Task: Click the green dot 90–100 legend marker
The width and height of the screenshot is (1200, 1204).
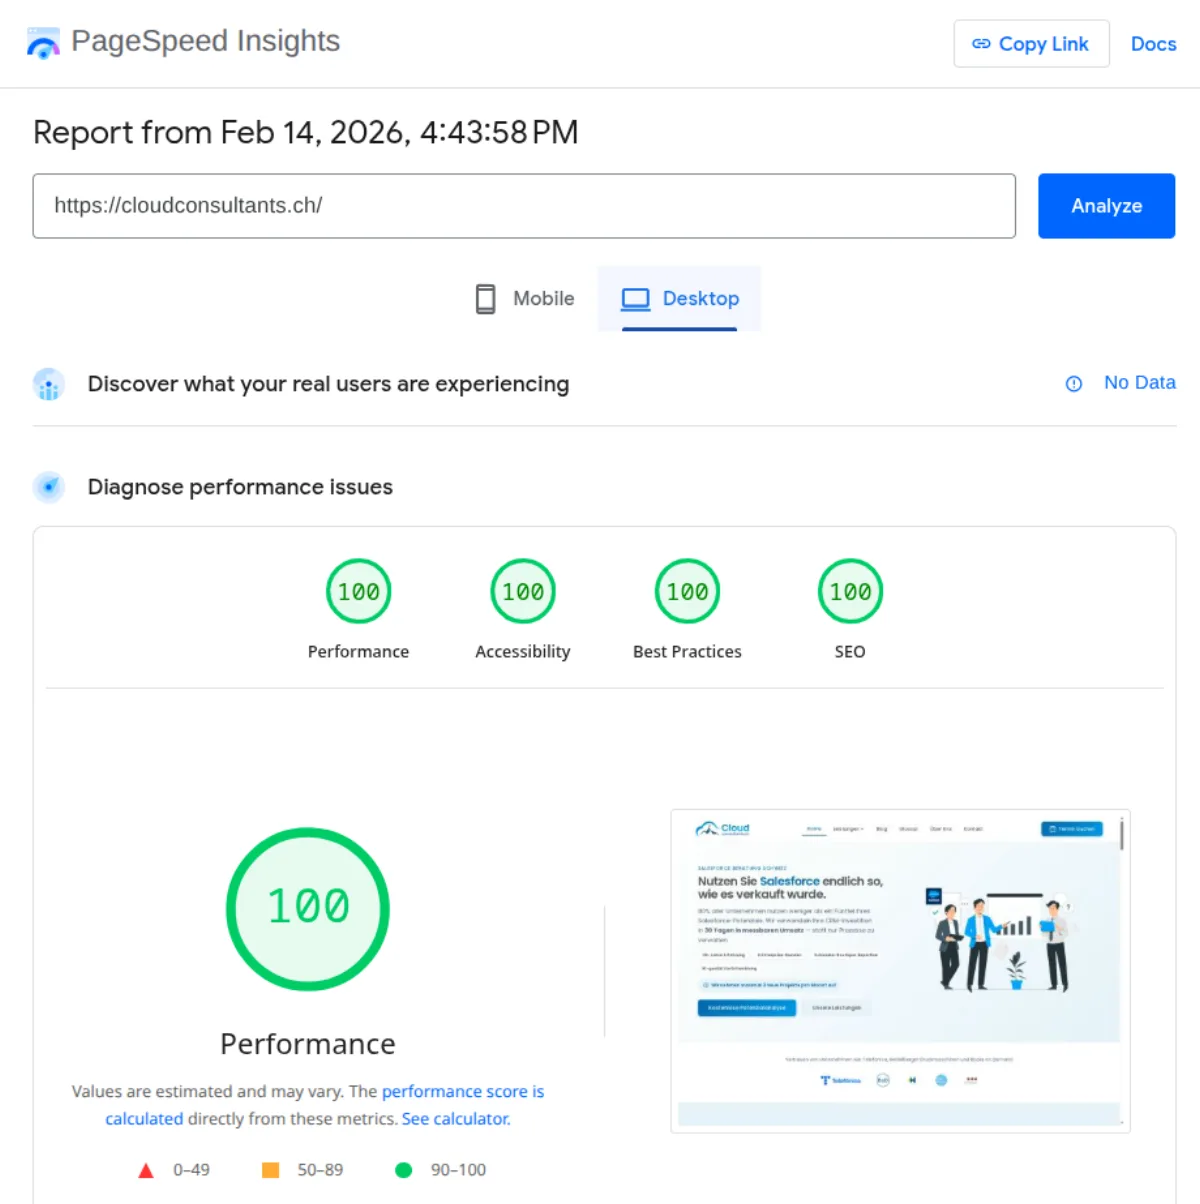Action: (404, 1169)
